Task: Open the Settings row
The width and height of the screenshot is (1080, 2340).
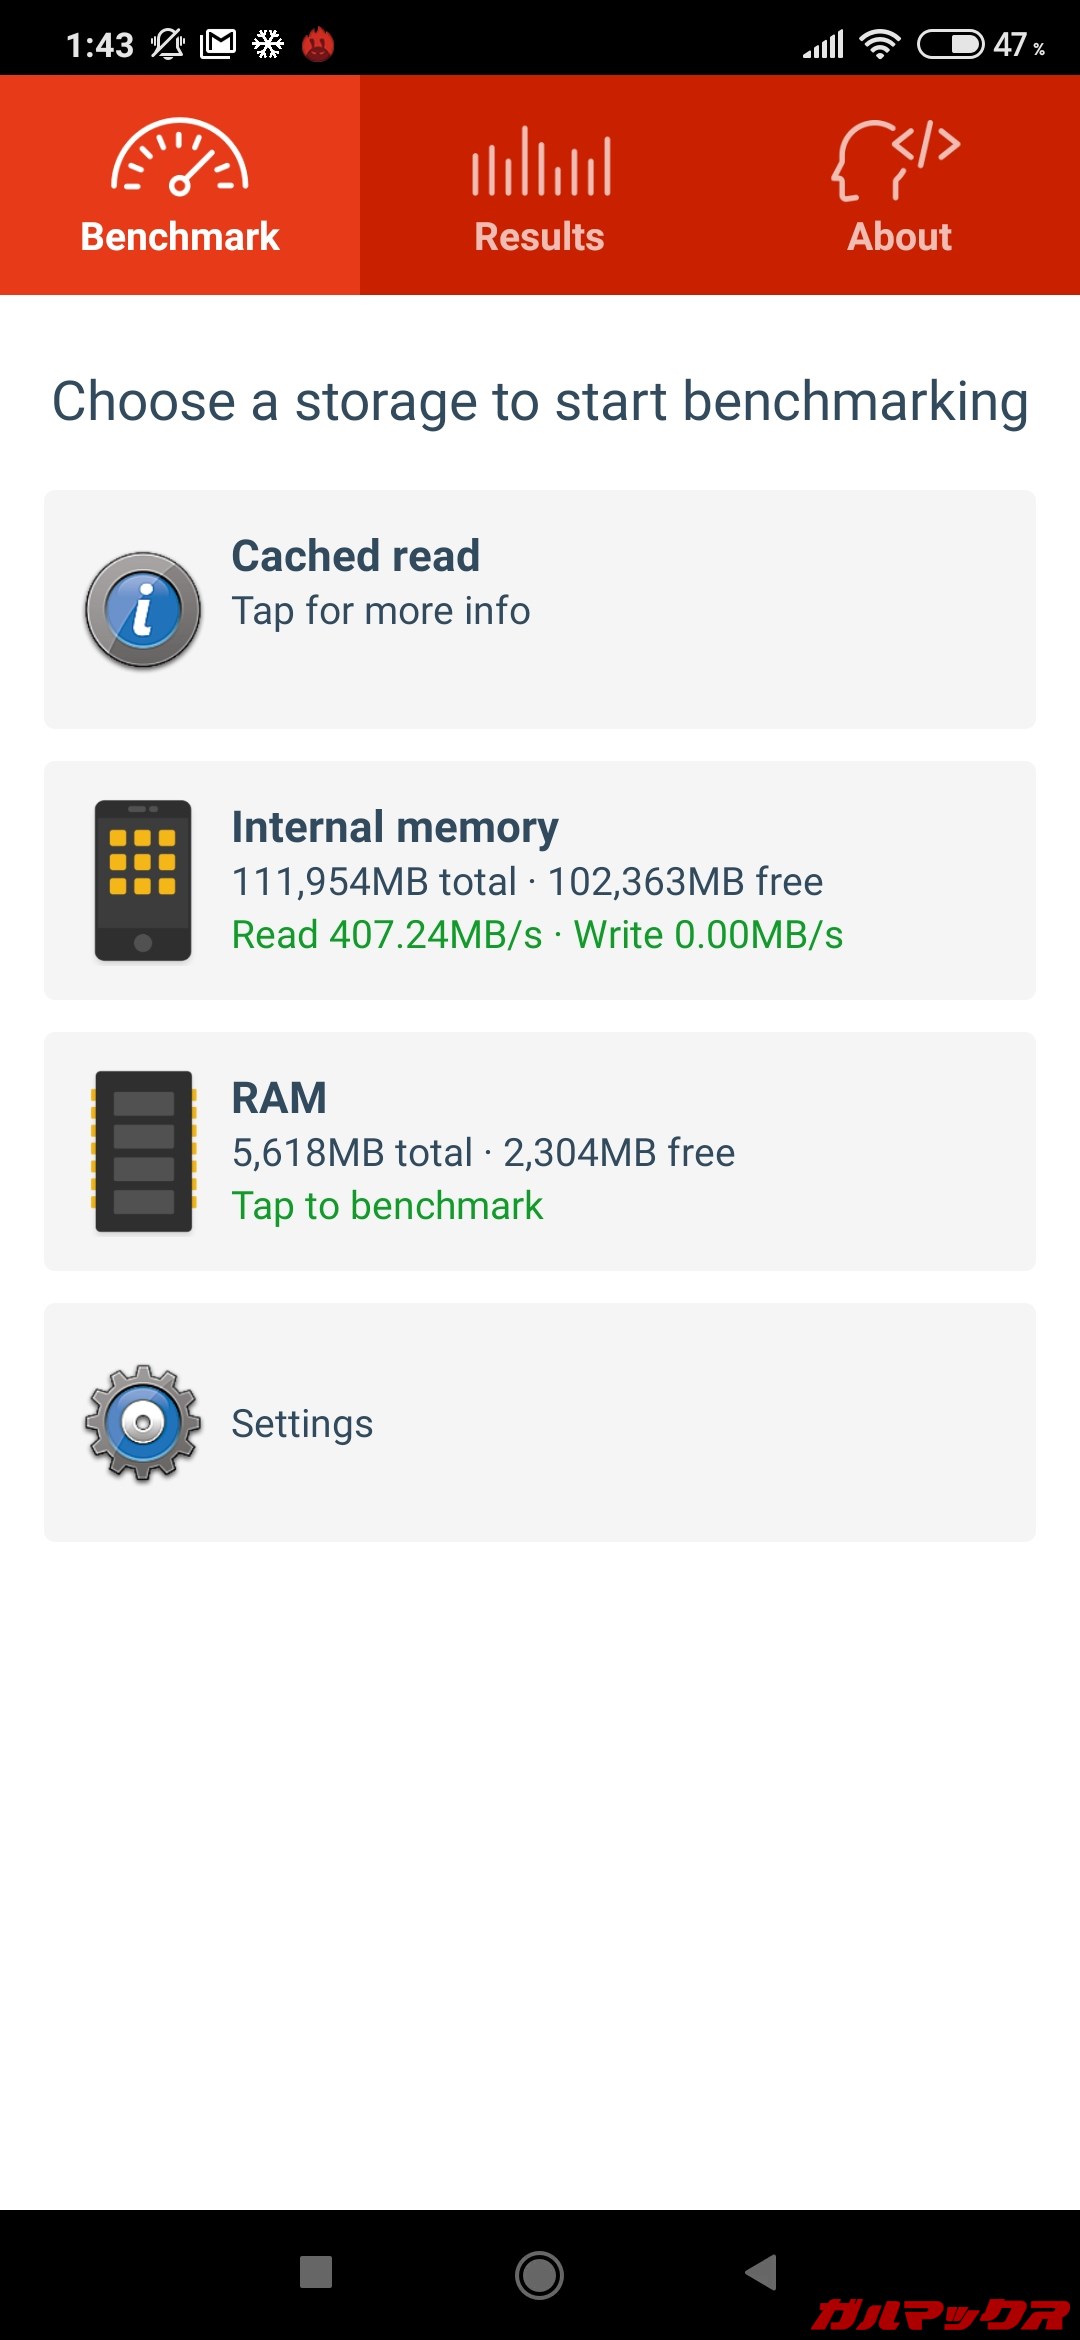Action: click(539, 1422)
